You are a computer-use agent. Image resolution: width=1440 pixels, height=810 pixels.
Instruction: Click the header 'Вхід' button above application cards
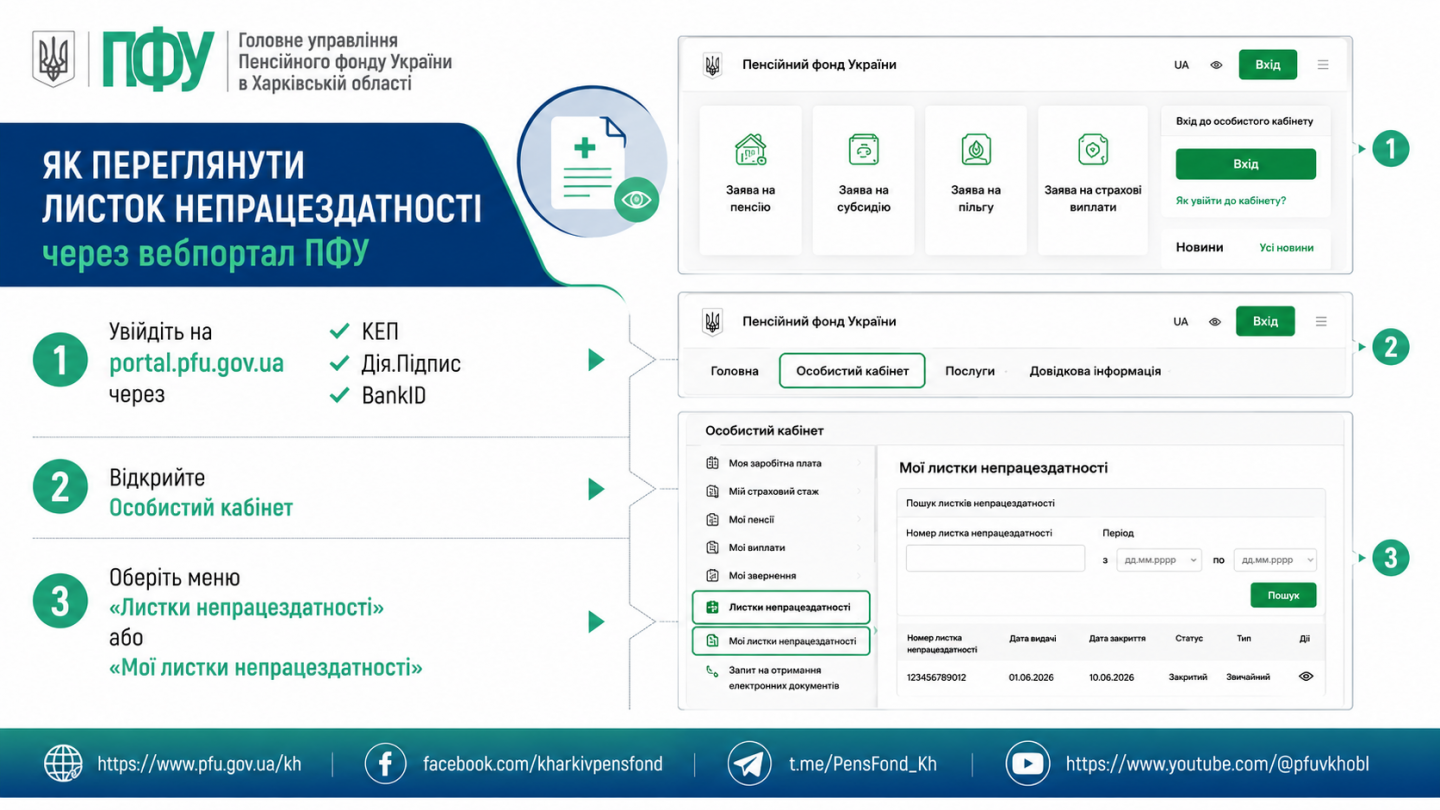pyautogui.click(x=1267, y=65)
